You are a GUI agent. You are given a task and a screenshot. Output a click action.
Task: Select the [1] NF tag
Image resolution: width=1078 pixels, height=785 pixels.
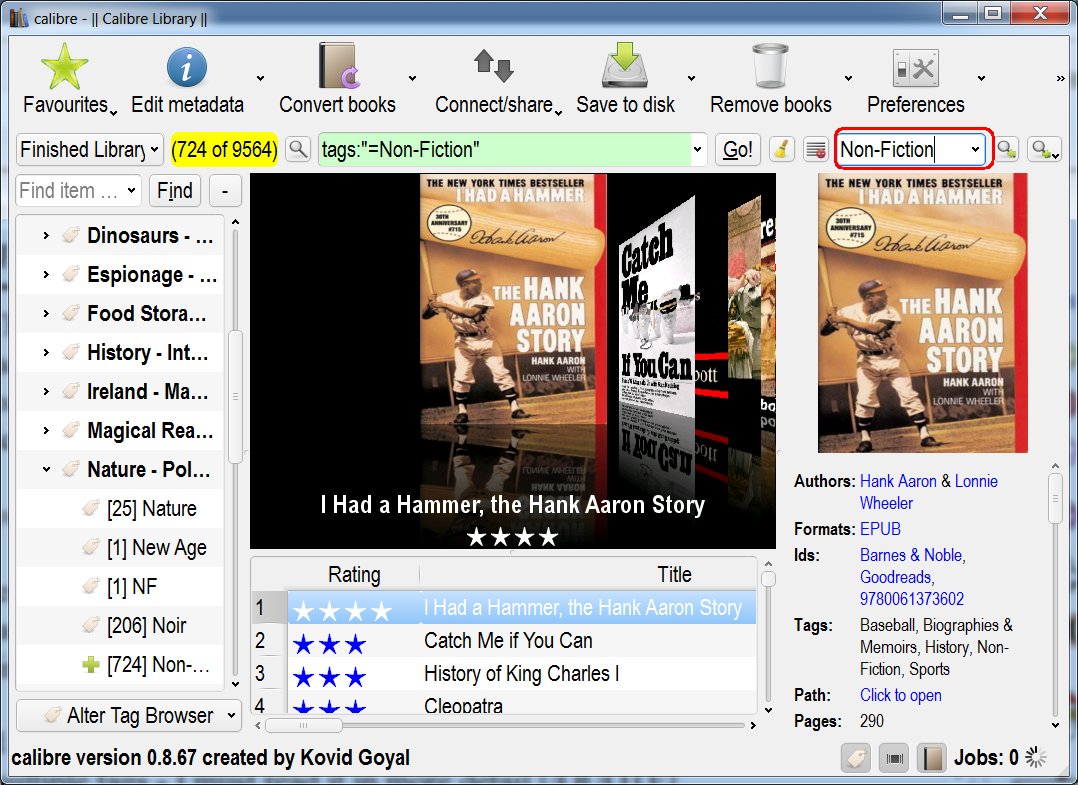(x=132, y=586)
